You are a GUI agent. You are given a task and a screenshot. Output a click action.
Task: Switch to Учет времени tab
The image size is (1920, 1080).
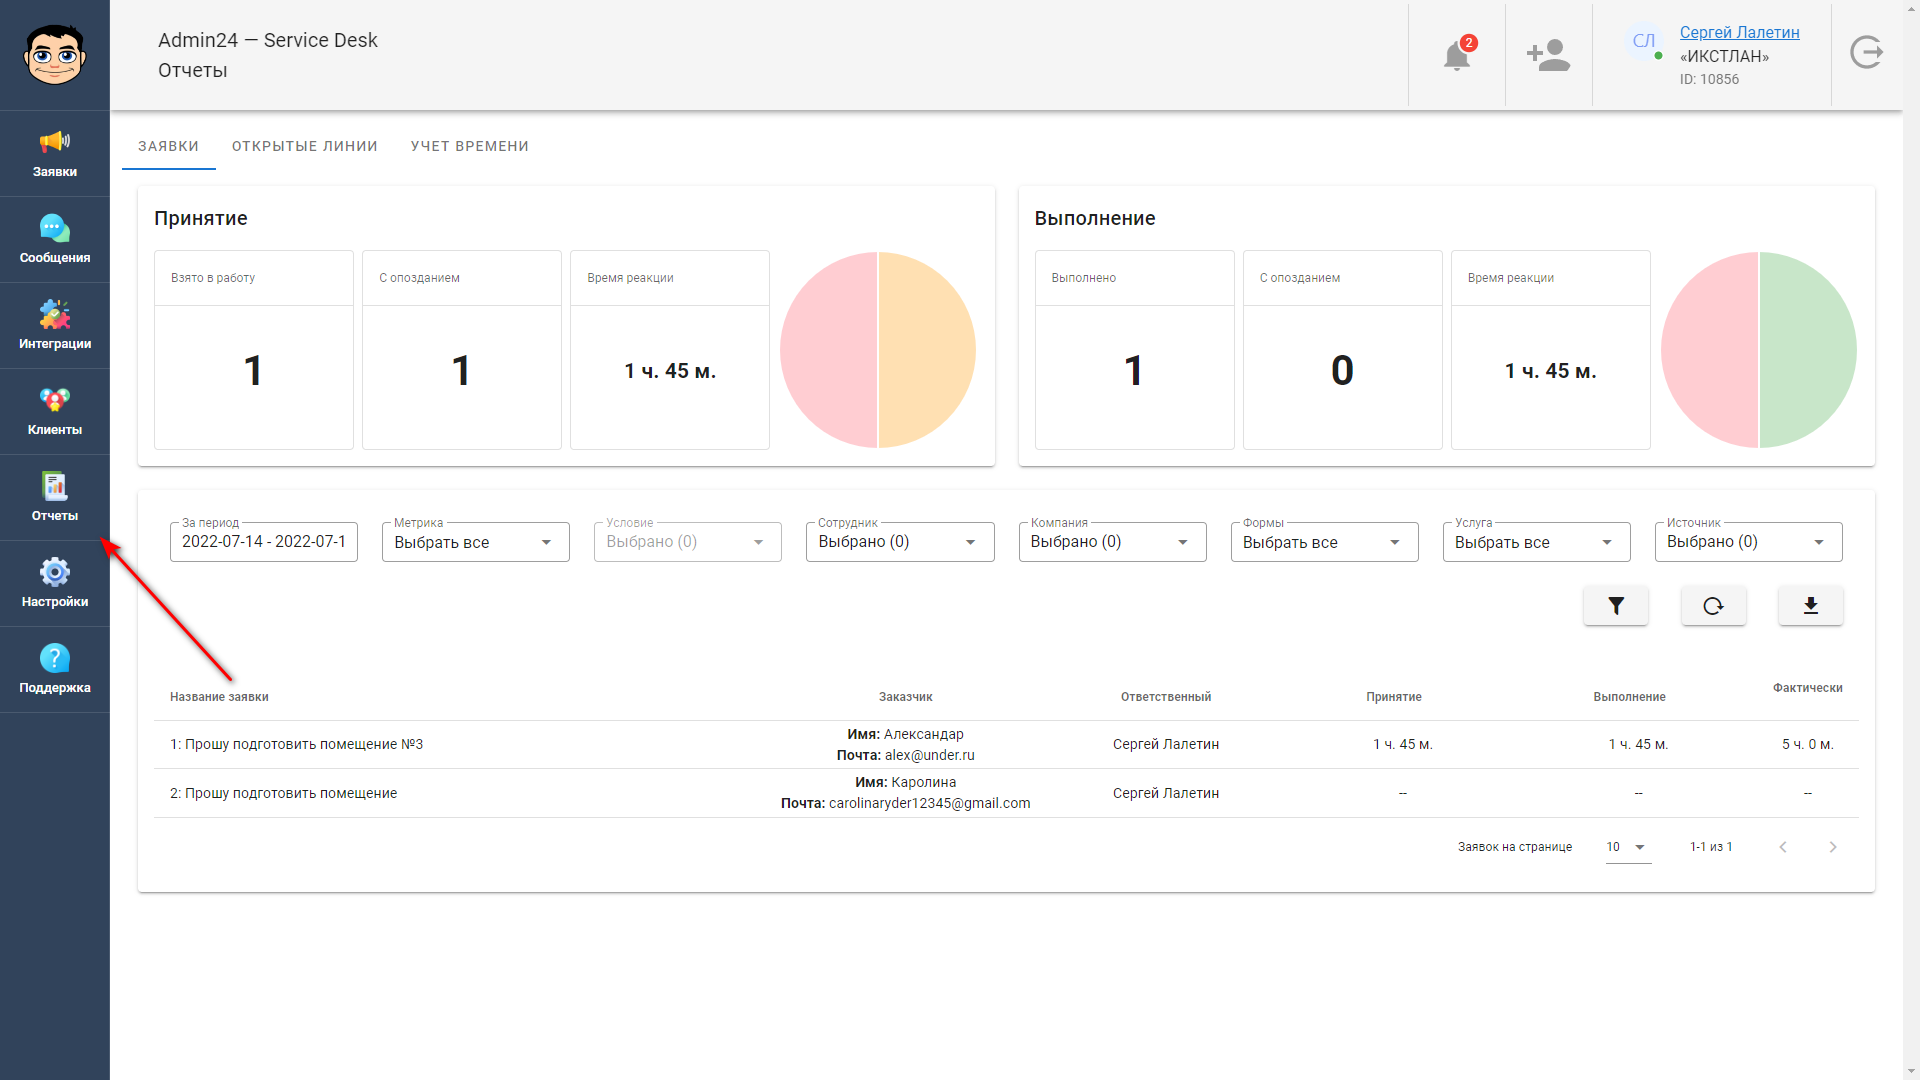click(x=470, y=146)
